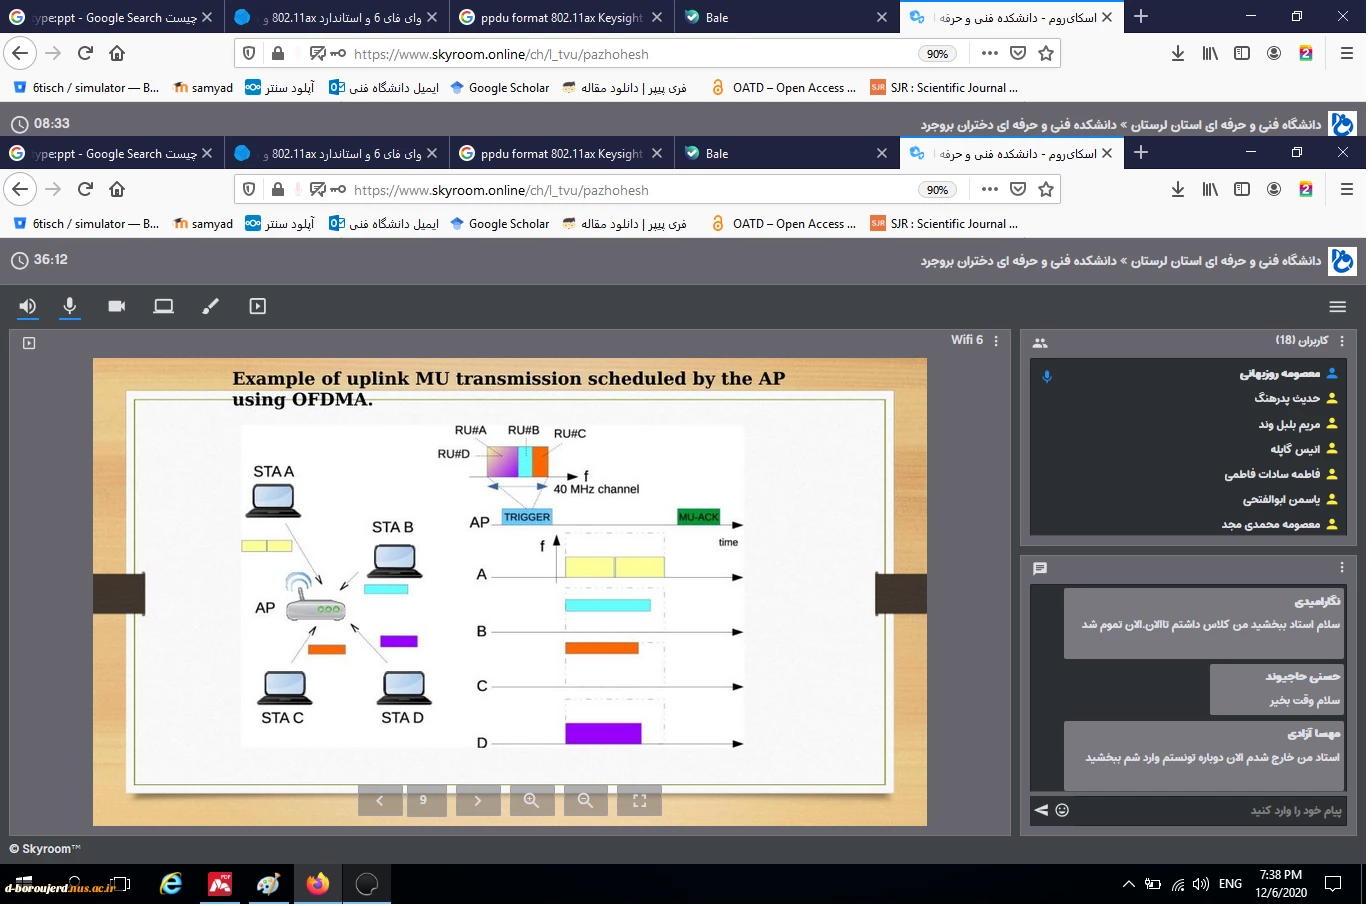This screenshot has width=1372, height=906.
Task: Open the media play box icon in toolbar
Action: click(258, 307)
